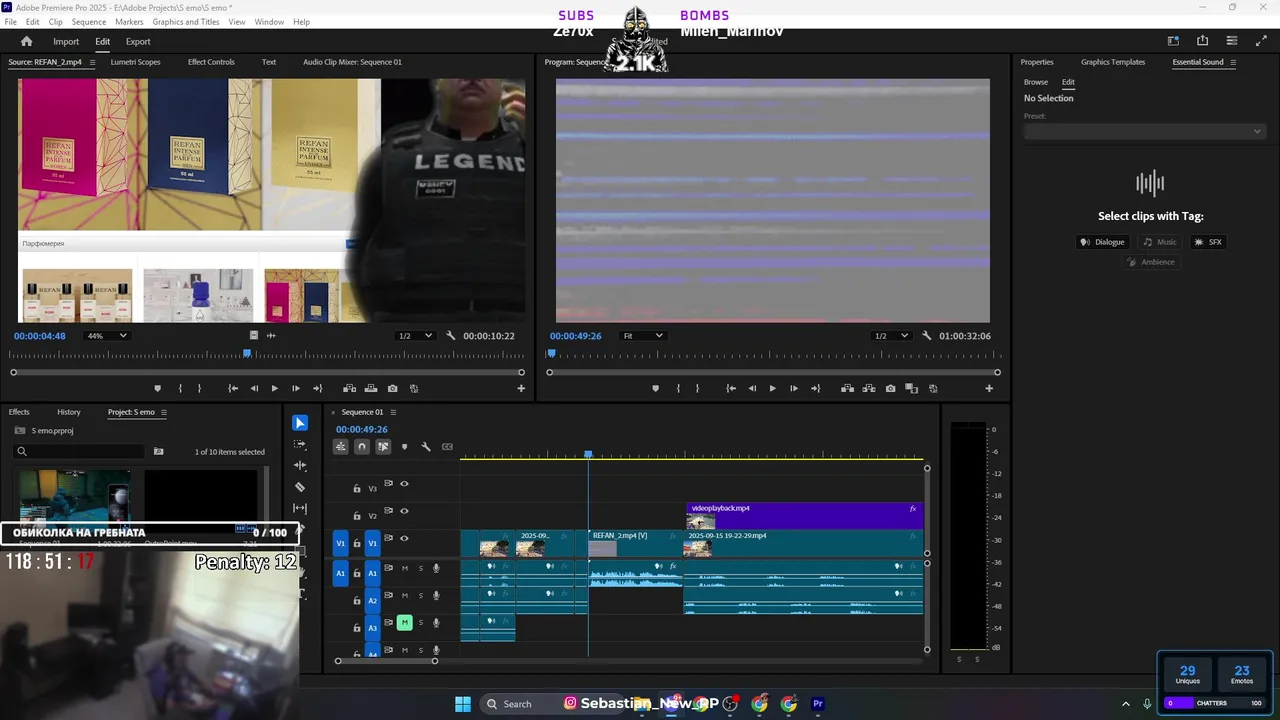Screen dimensions: 1280x720
Task: Open Program playback resolution 1/2 dropdown
Action: (891, 336)
